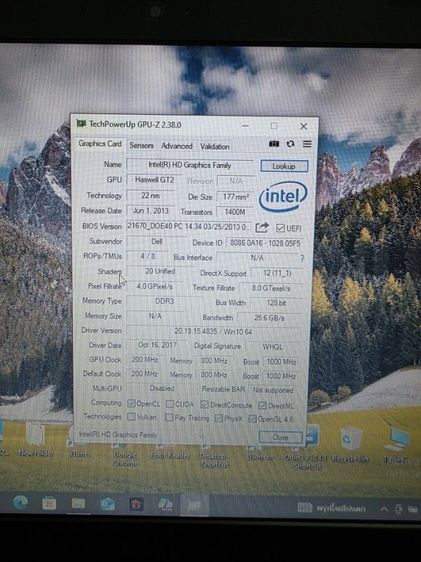Switch to the Sensors tab

coord(142,145)
